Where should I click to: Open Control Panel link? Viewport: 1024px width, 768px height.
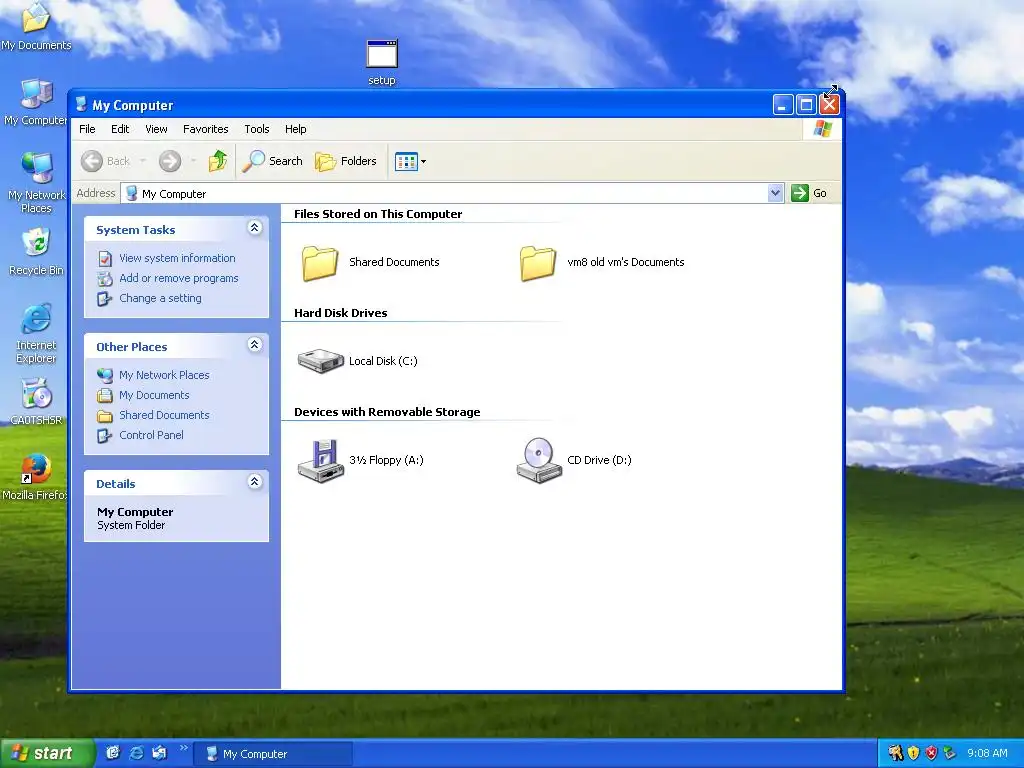(151, 435)
